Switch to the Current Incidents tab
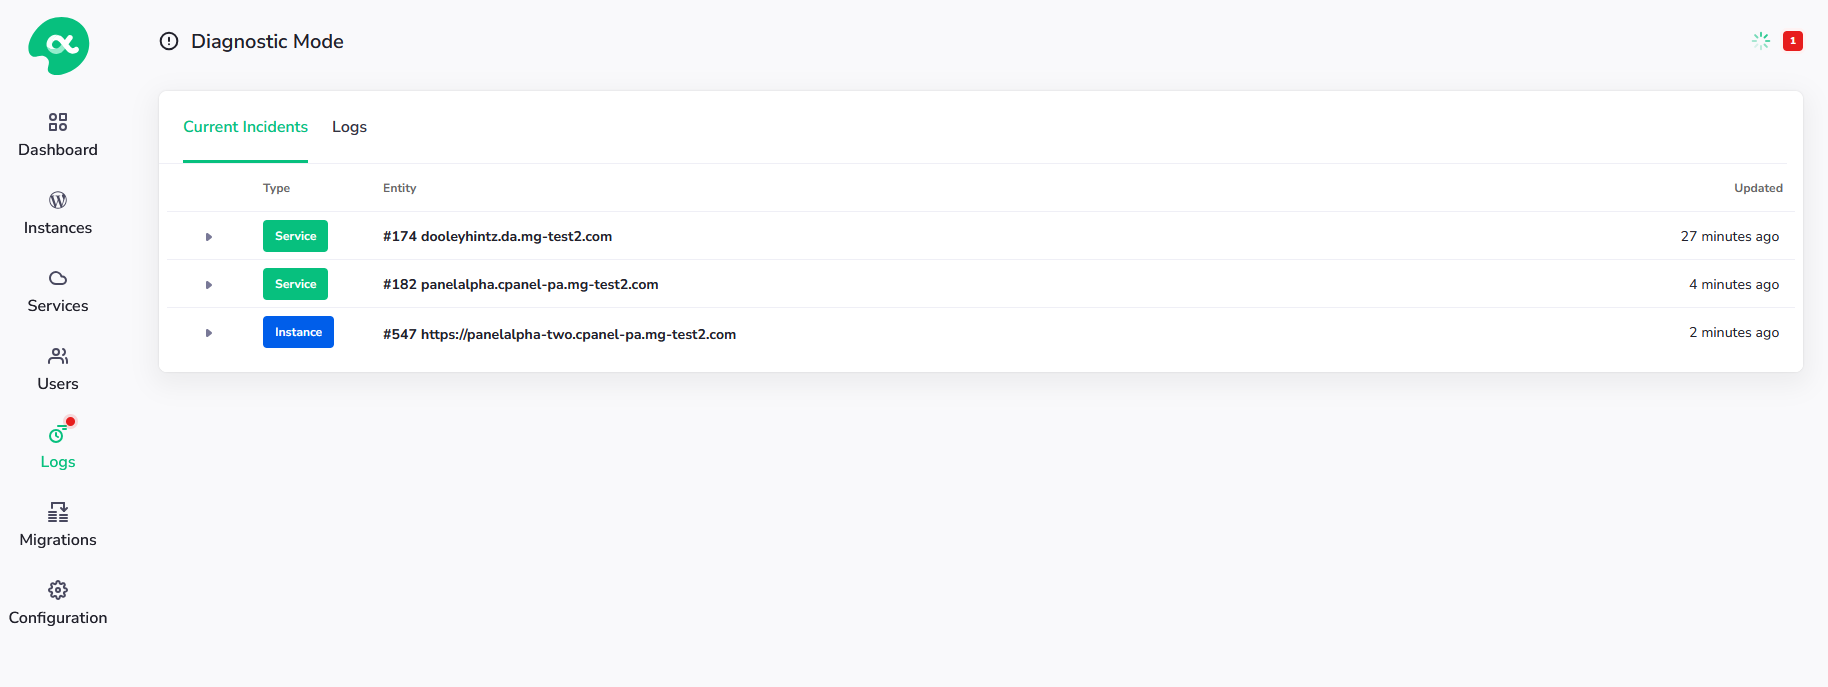This screenshot has height=687, width=1828. pyautogui.click(x=245, y=127)
